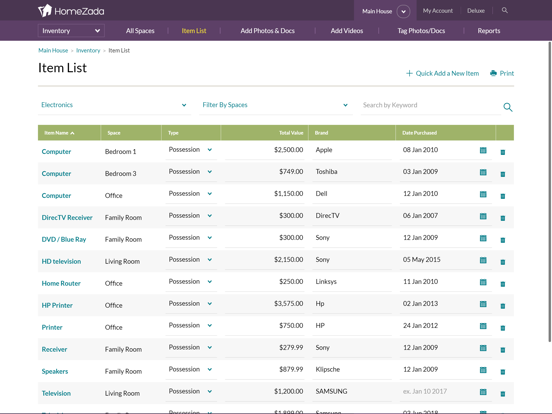The width and height of the screenshot is (552, 414).
Task: Delete the Dell Computer using its trash icon
Action: pyautogui.click(x=503, y=196)
